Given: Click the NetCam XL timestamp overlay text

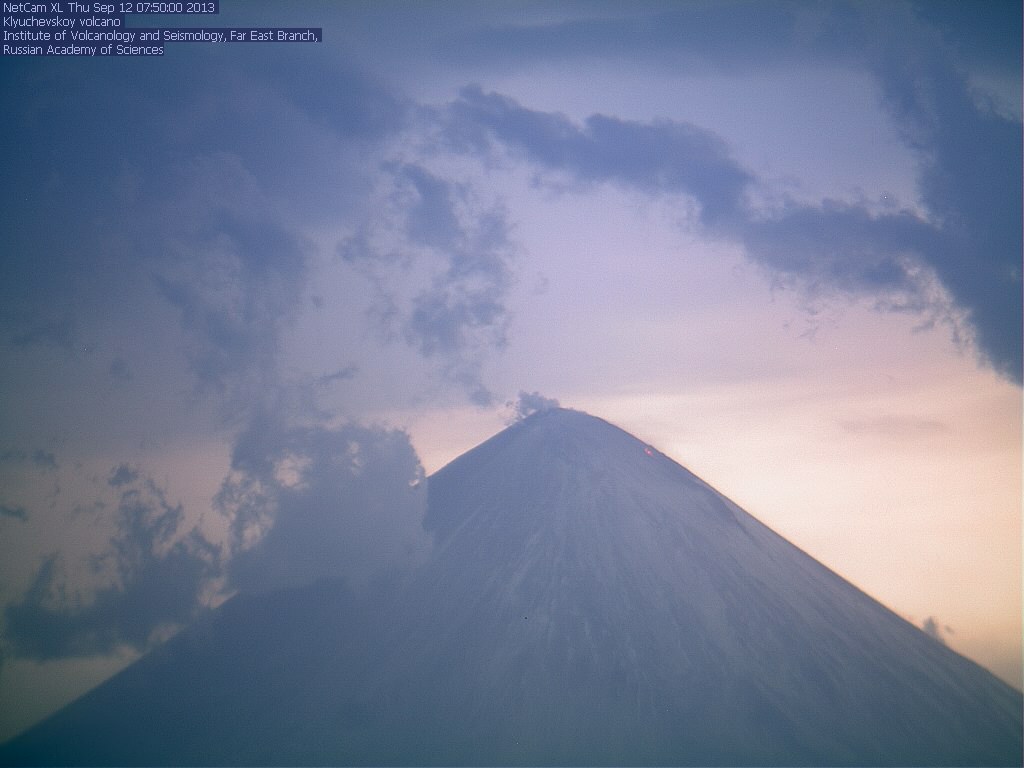Looking at the screenshot, I should (x=109, y=8).
